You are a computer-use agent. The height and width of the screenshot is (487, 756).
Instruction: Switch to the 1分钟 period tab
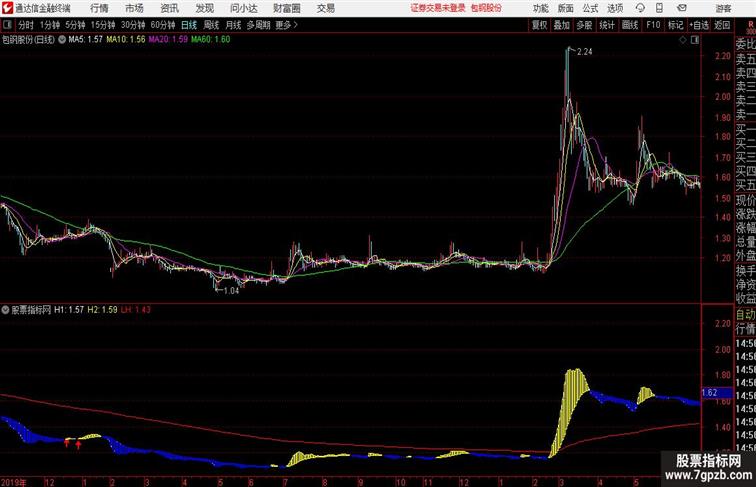[x=50, y=25]
